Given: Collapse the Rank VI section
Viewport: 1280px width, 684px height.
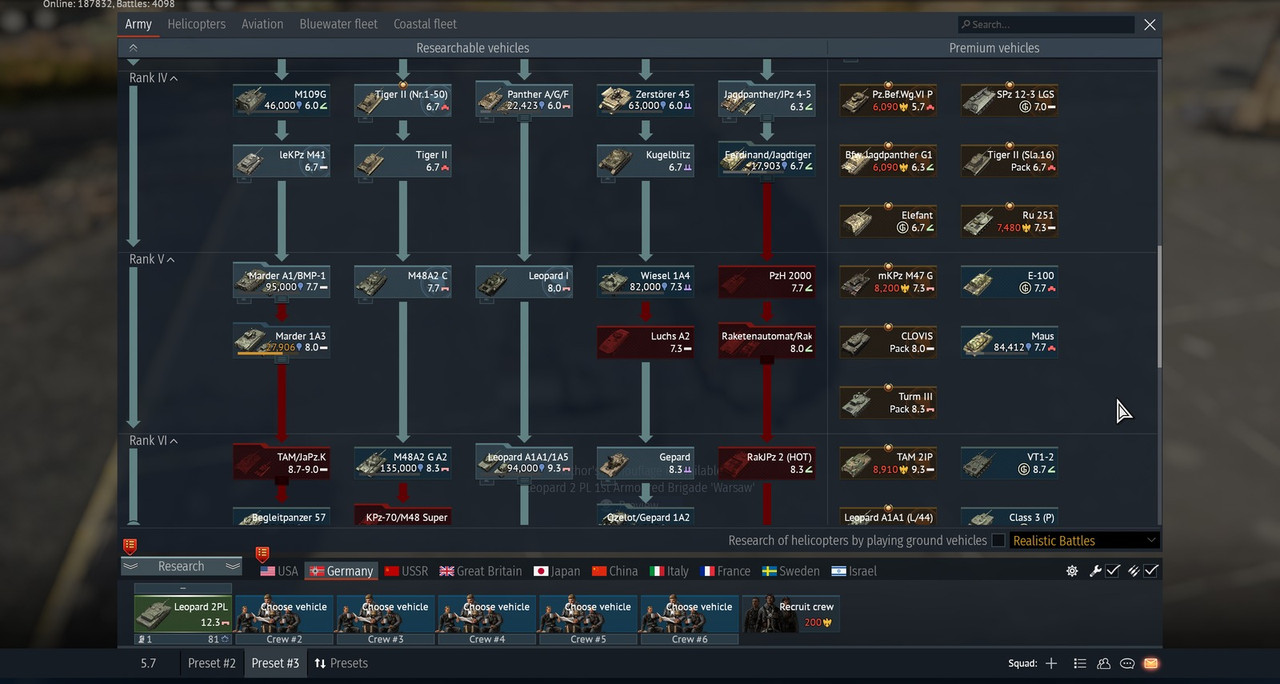Looking at the screenshot, I should point(153,440).
